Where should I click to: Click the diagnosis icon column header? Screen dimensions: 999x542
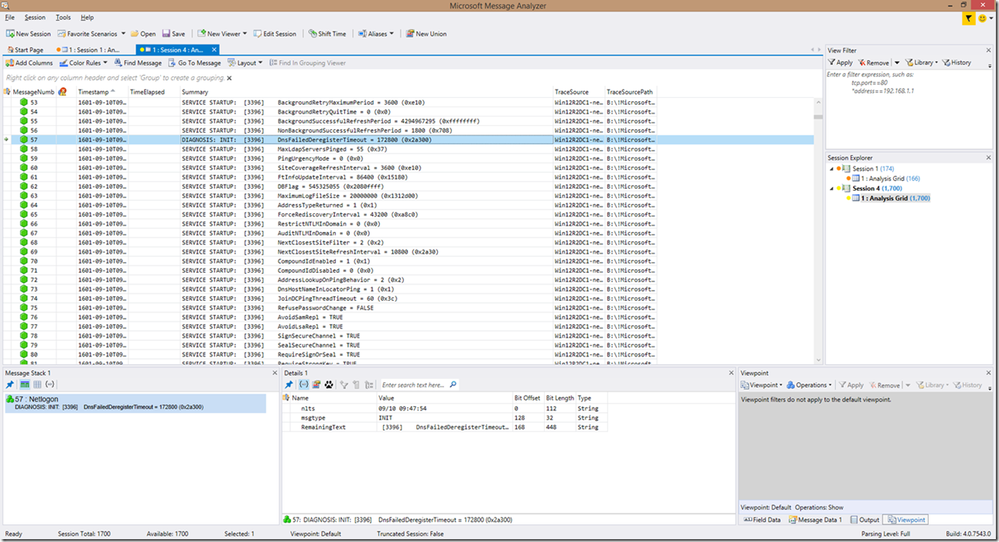[x=62, y=92]
